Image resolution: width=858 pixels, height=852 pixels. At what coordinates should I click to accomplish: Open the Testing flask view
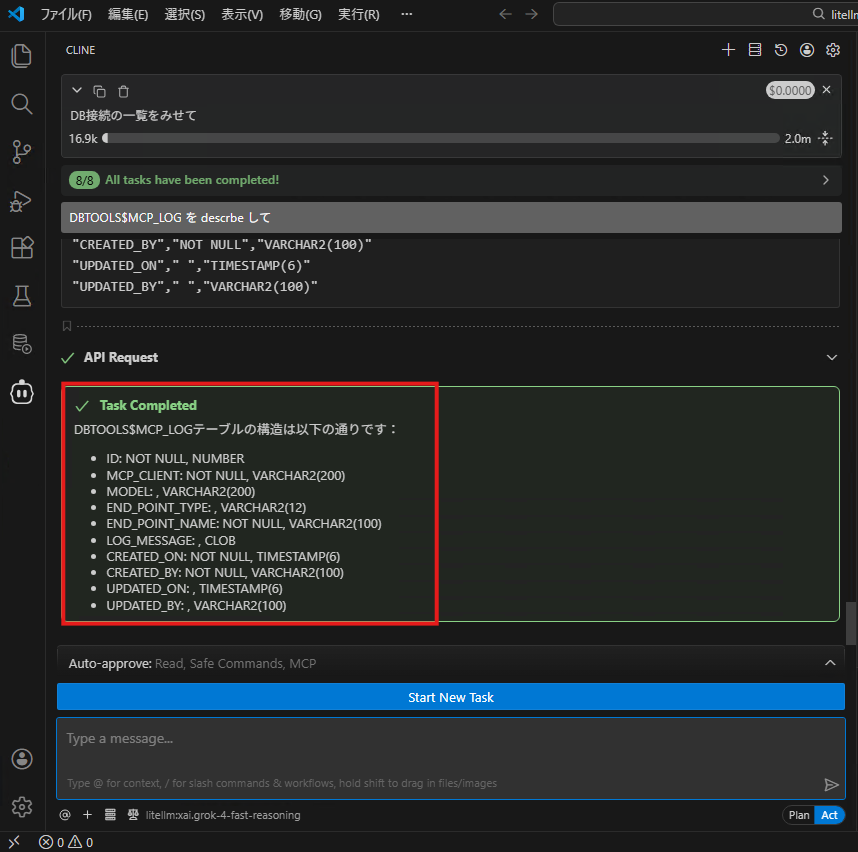coord(21,295)
